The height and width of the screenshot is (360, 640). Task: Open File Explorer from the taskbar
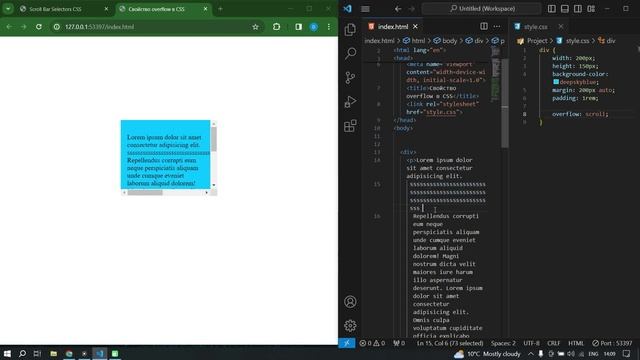53,353
